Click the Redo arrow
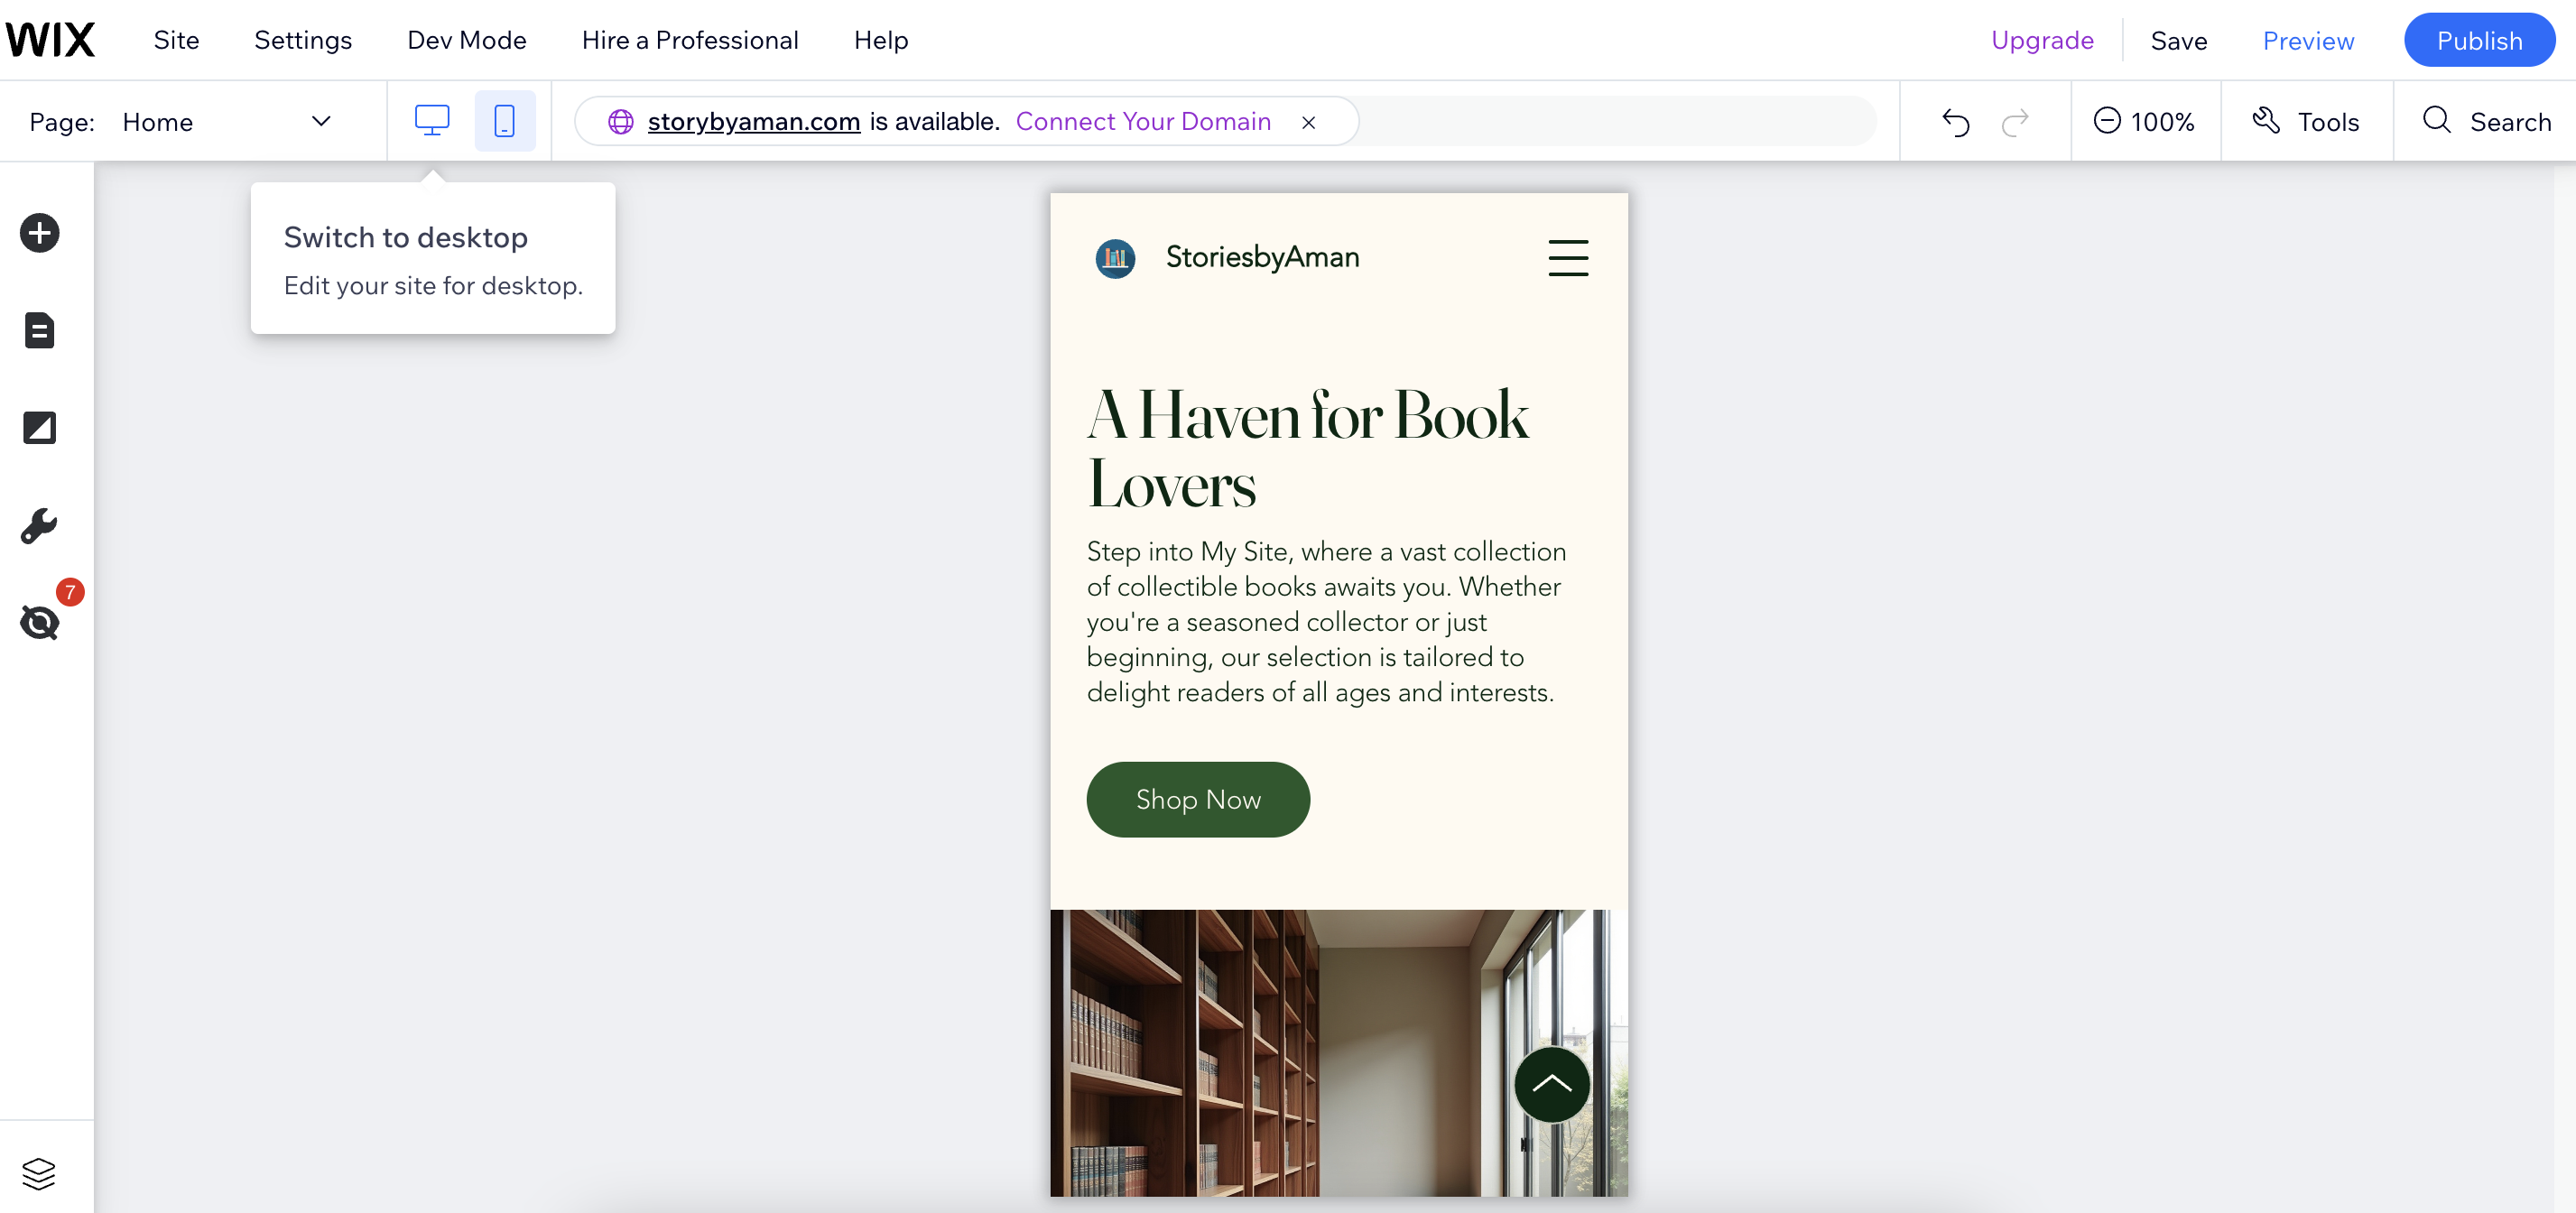This screenshot has width=2576, height=1213. 2015,122
